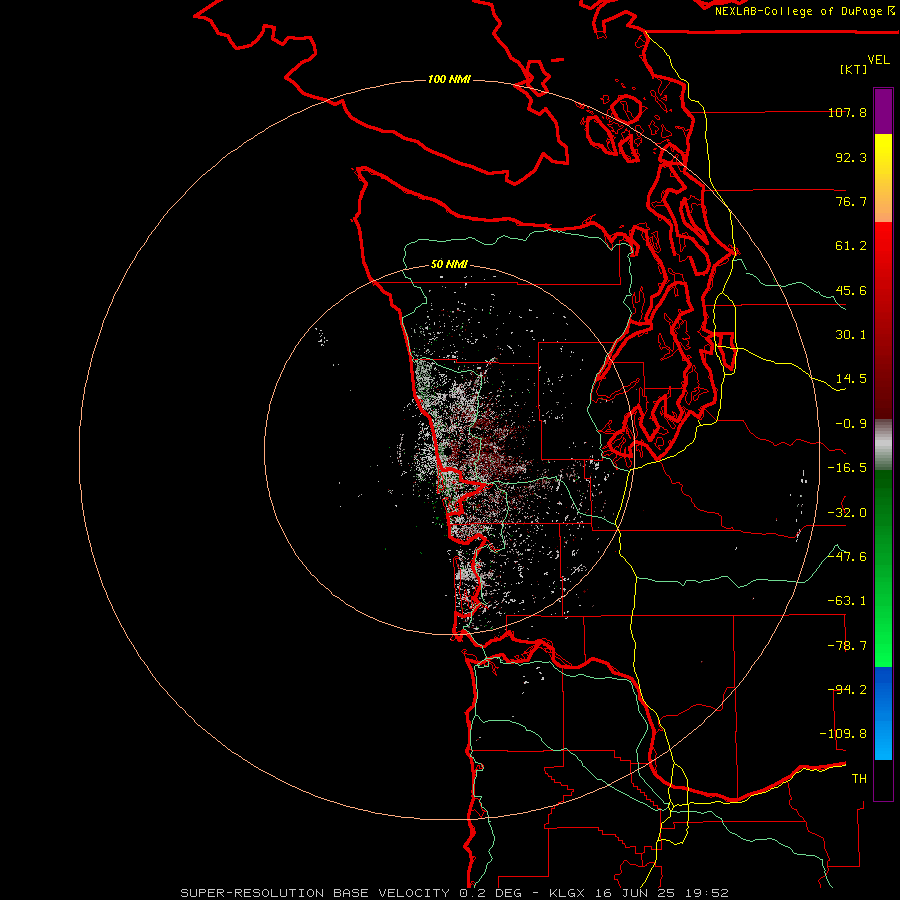Click the 50 NMI range ring label
Image resolution: width=900 pixels, height=900 pixels.
click(x=449, y=265)
